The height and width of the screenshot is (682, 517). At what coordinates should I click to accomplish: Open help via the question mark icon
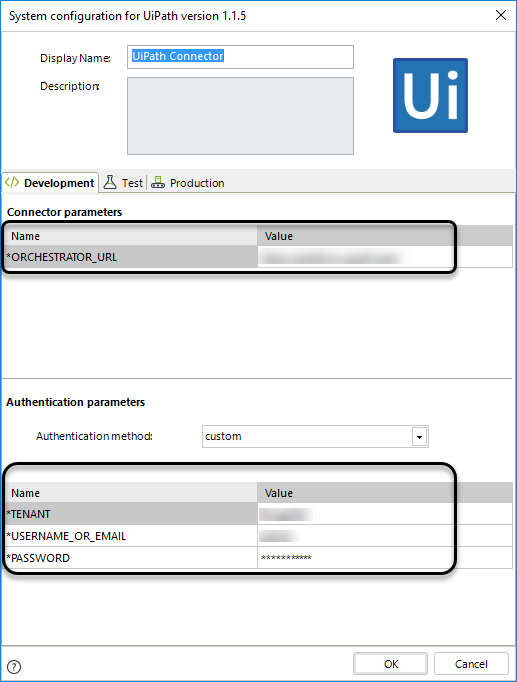pos(14,666)
